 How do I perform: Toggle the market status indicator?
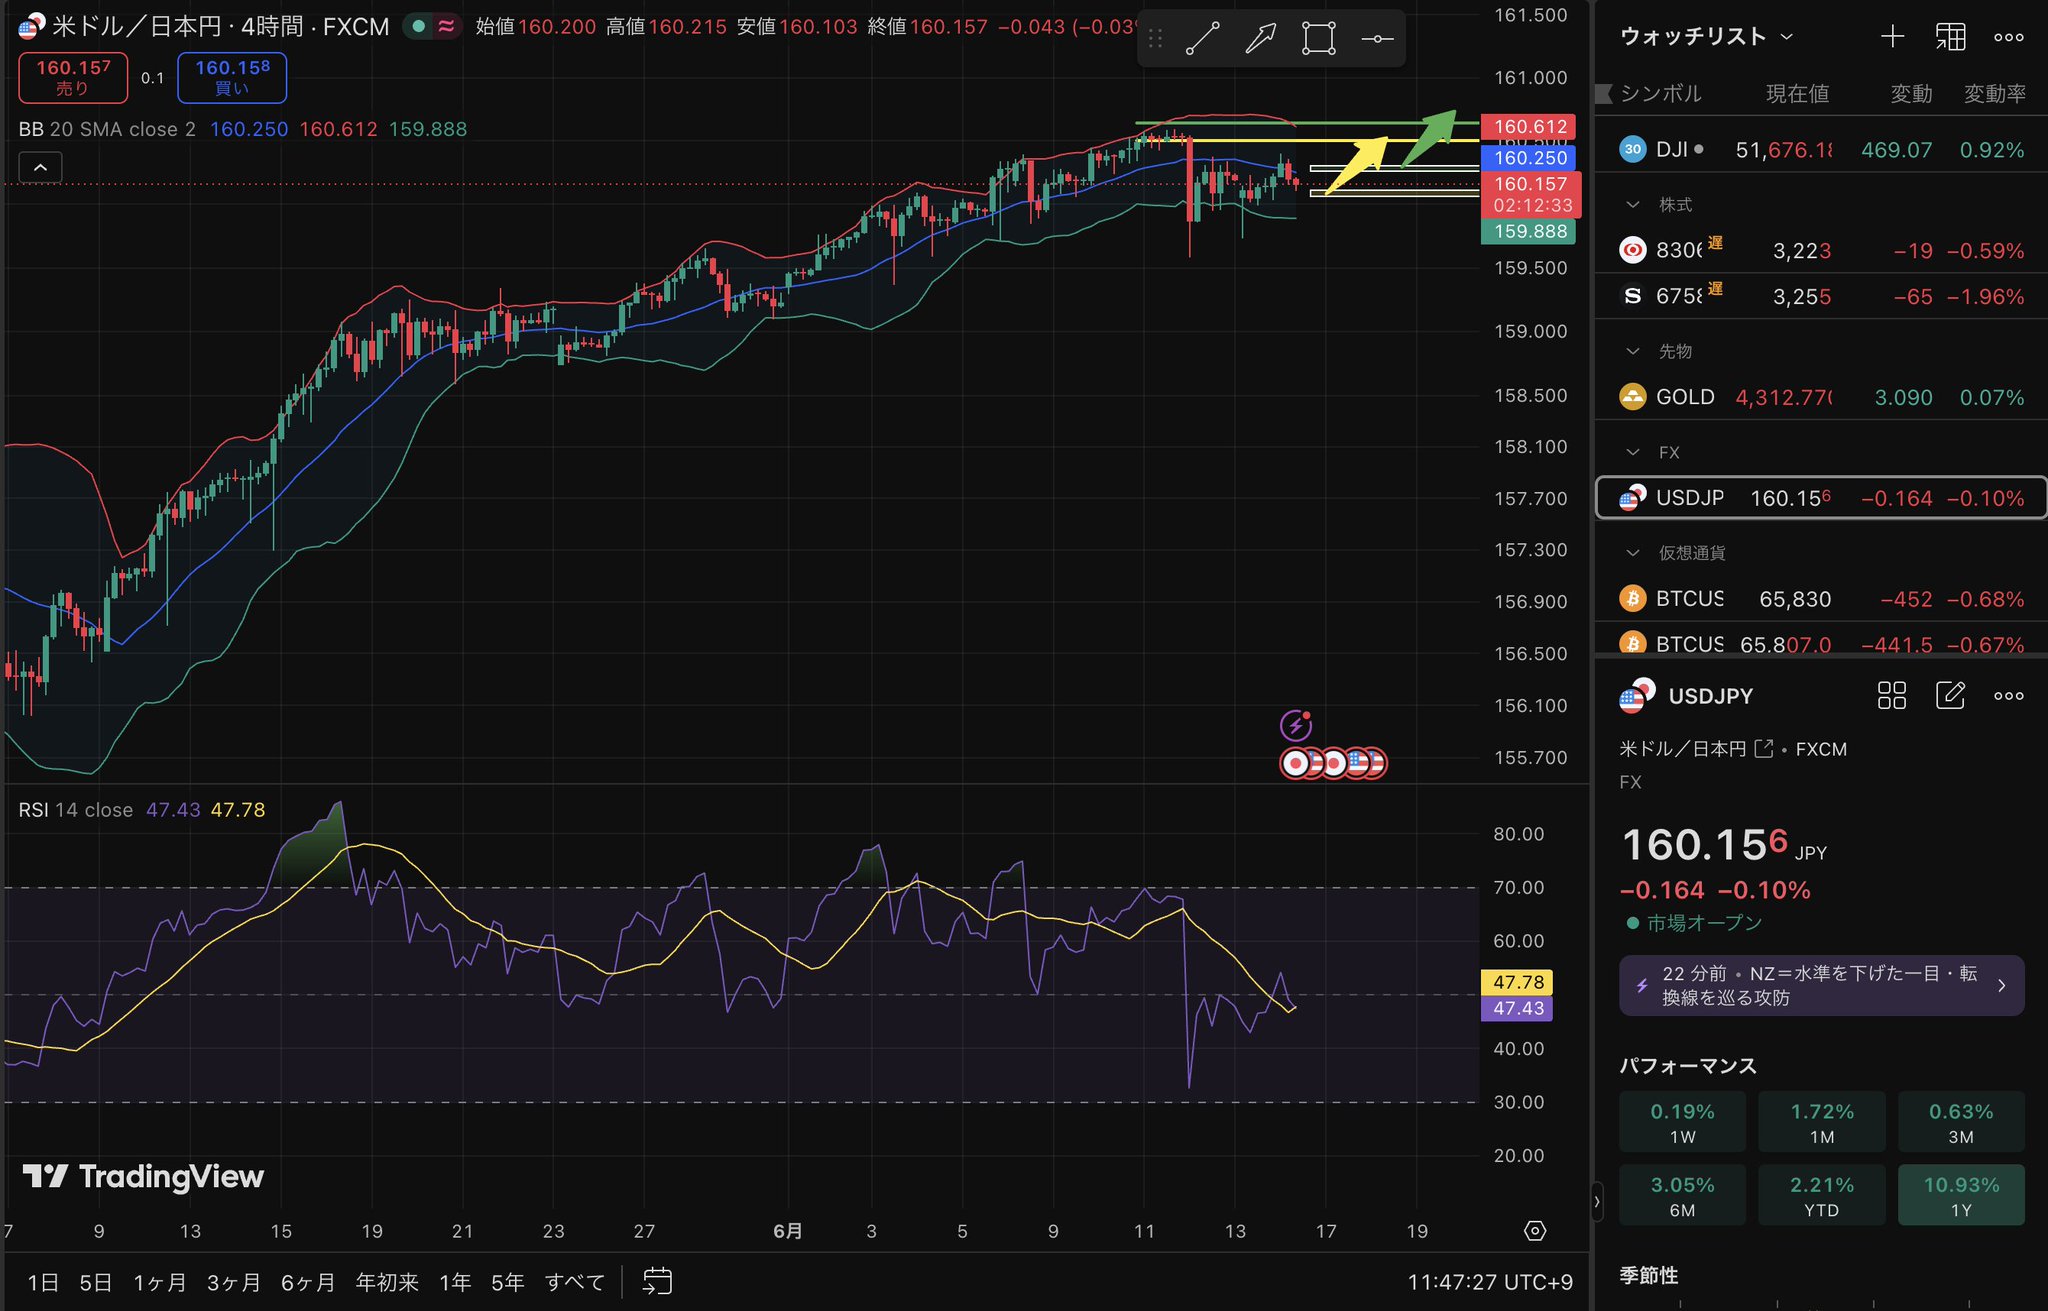coord(419,26)
